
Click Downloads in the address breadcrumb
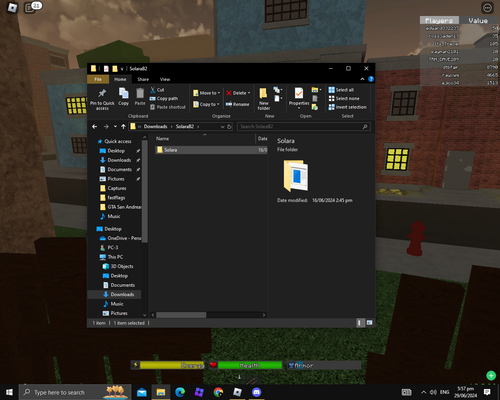[x=155, y=127]
